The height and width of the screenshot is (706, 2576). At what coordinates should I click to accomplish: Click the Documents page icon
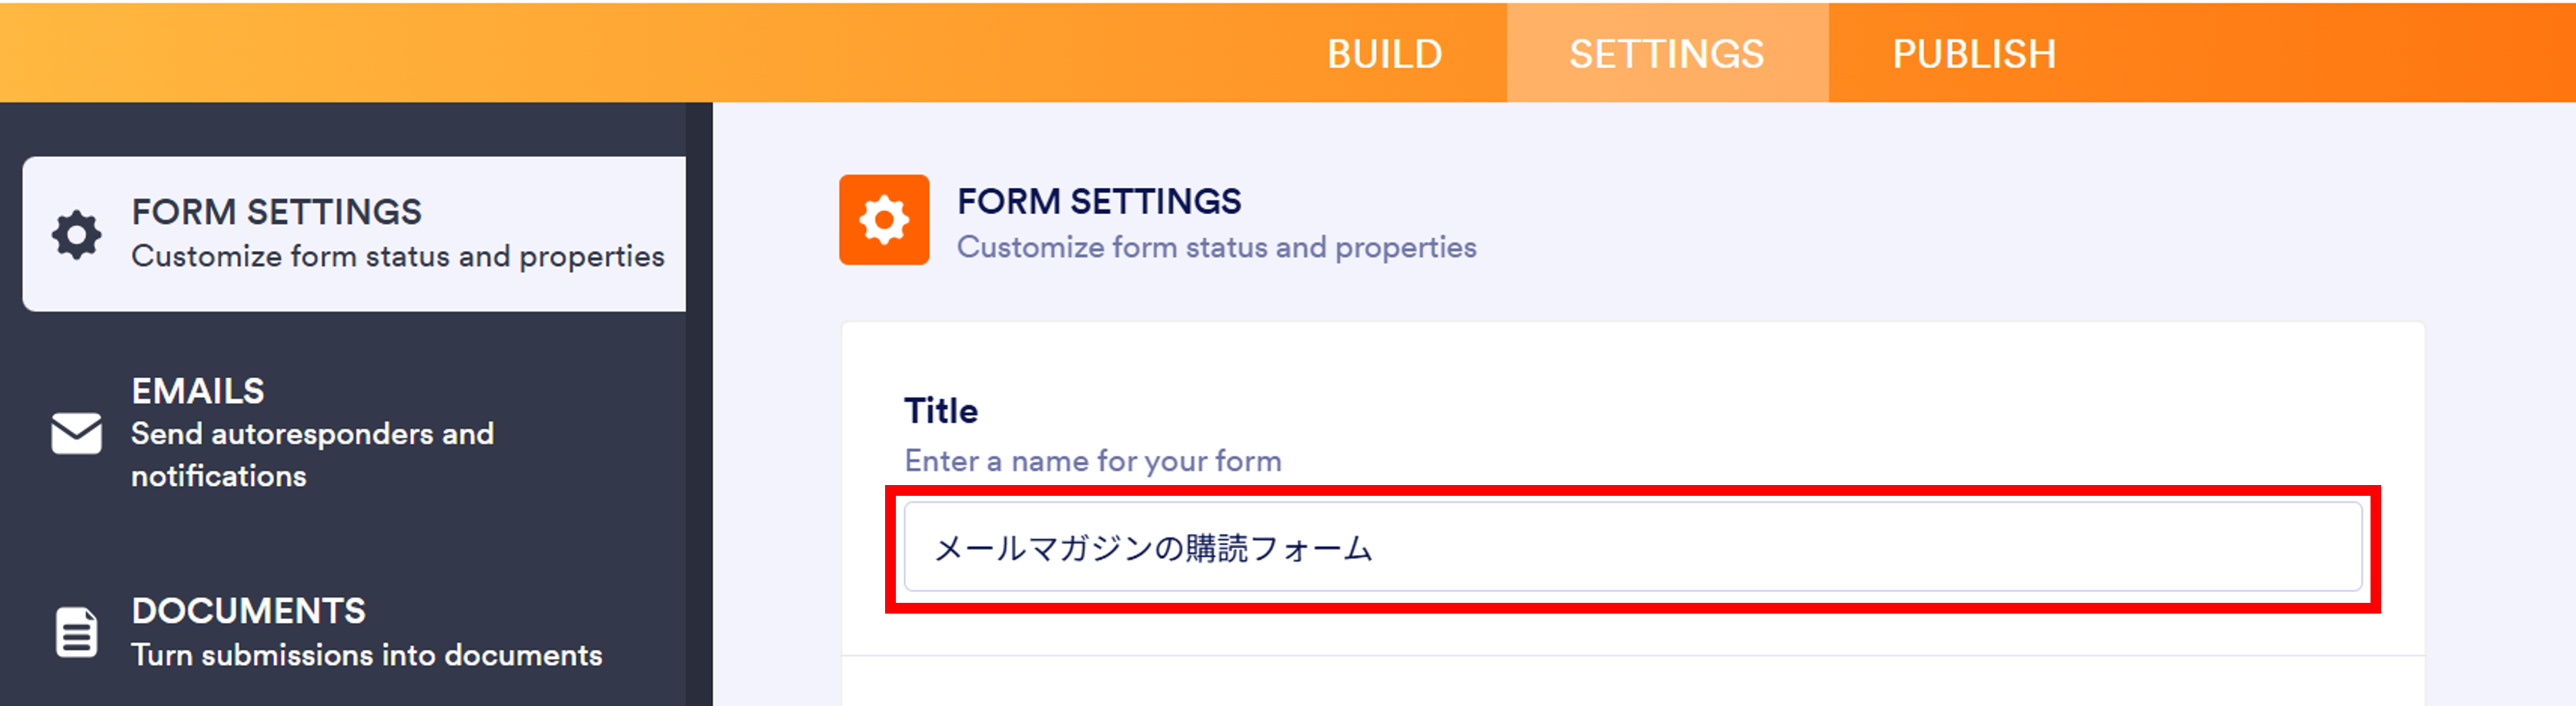pyautogui.click(x=77, y=632)
